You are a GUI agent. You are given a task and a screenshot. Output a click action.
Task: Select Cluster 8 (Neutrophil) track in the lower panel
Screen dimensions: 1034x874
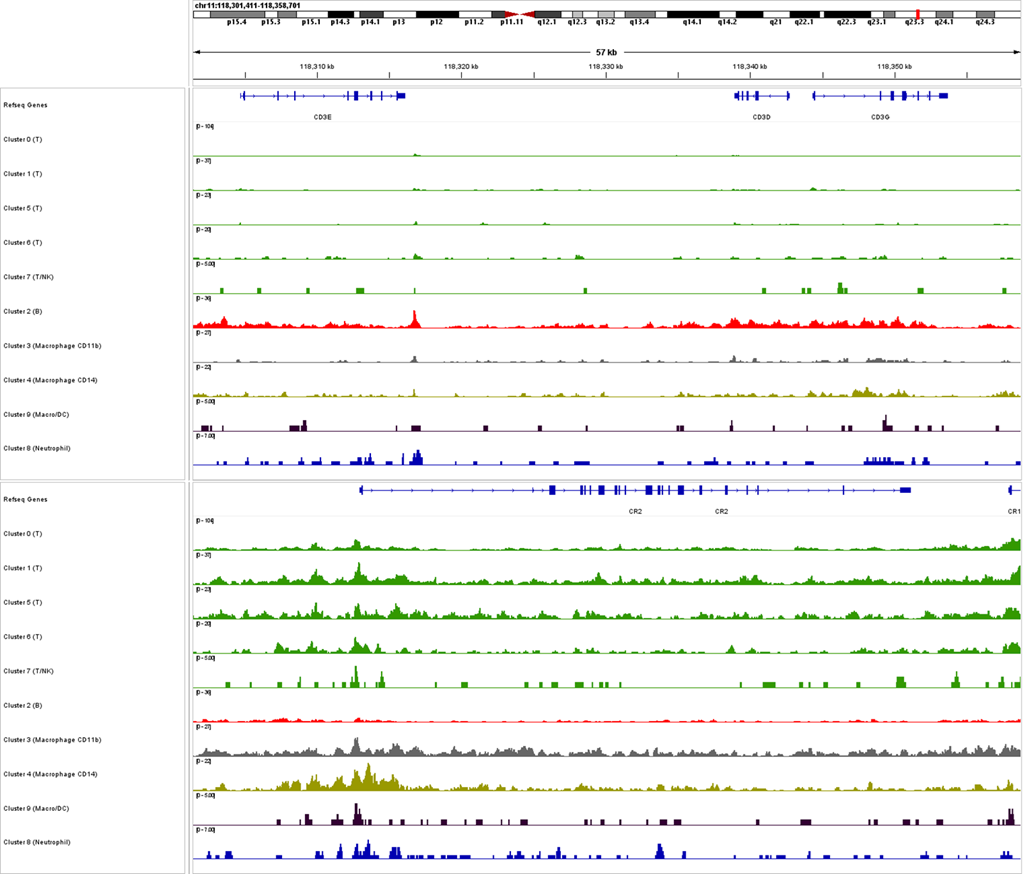point(37,842)
